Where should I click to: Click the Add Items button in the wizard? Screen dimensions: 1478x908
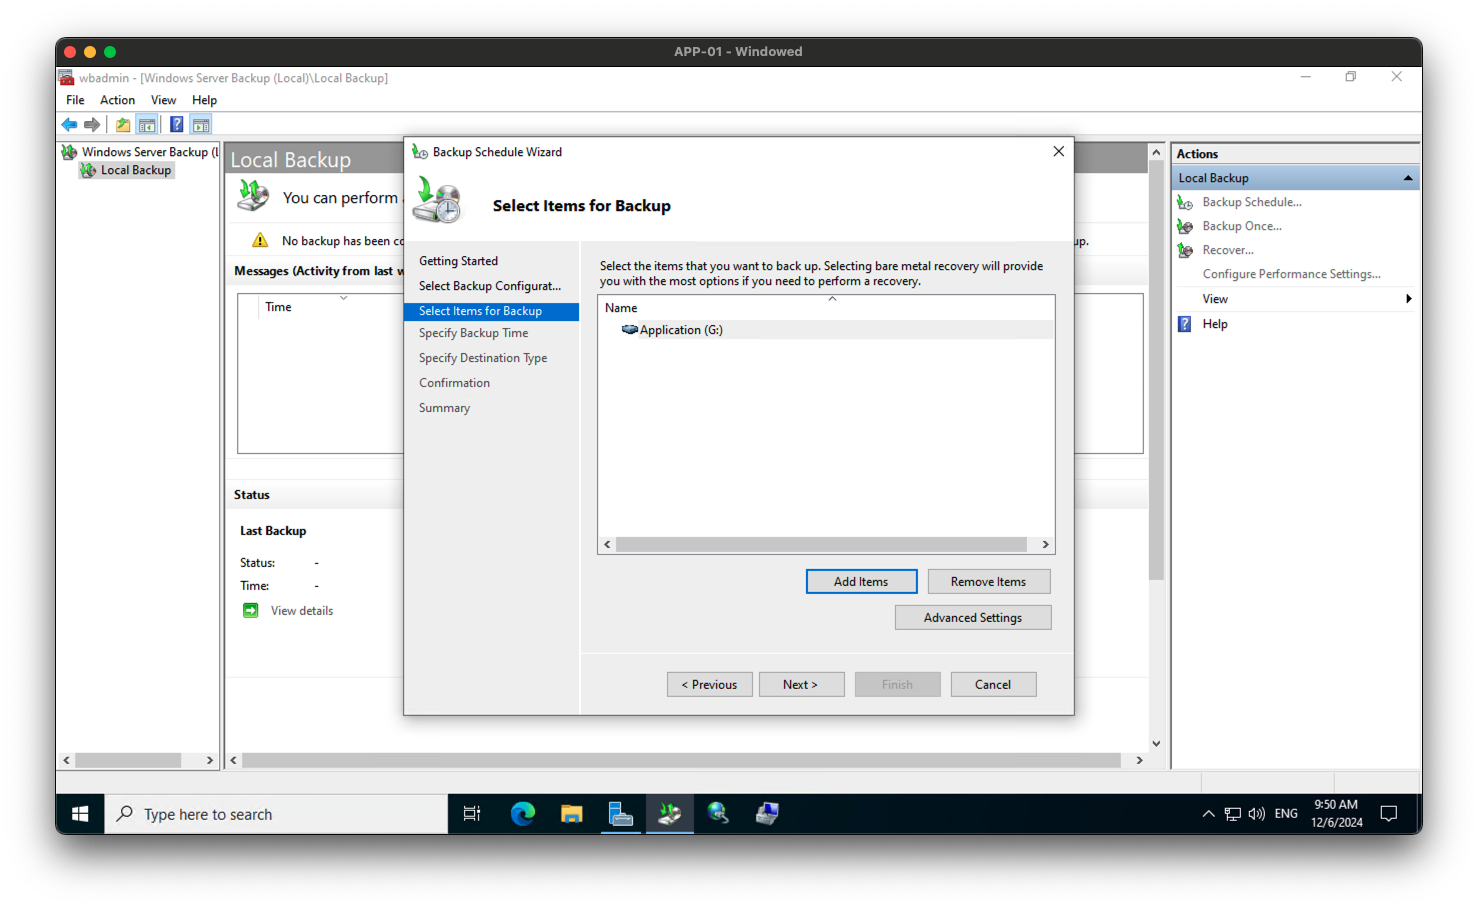click(861, 581)
